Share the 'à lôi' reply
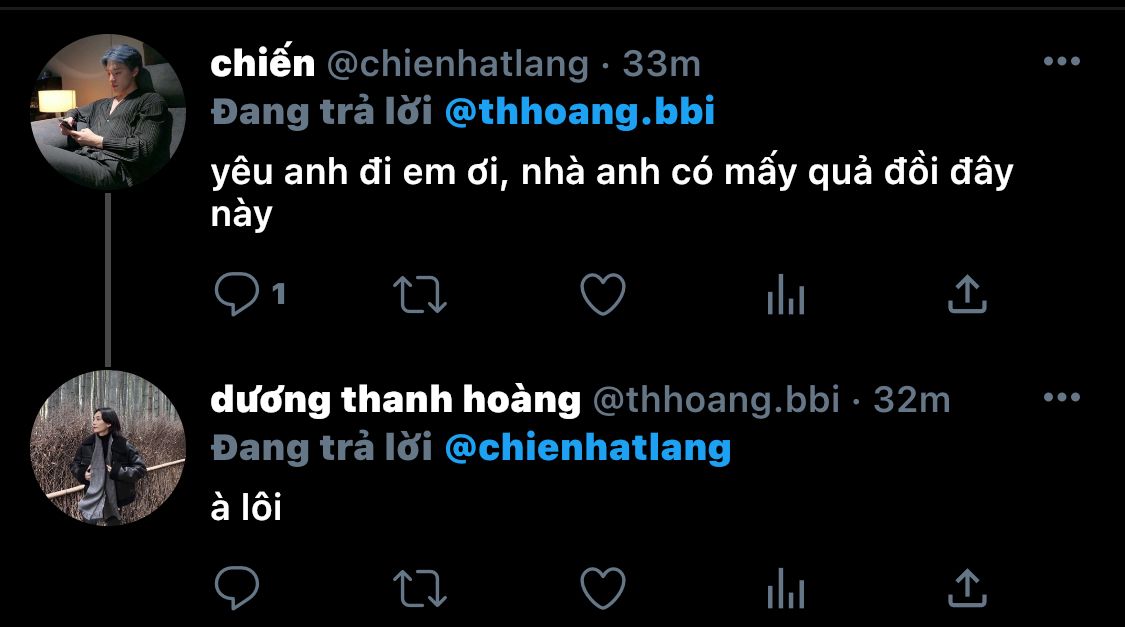 pyautogui.click(x=967, y=588)
